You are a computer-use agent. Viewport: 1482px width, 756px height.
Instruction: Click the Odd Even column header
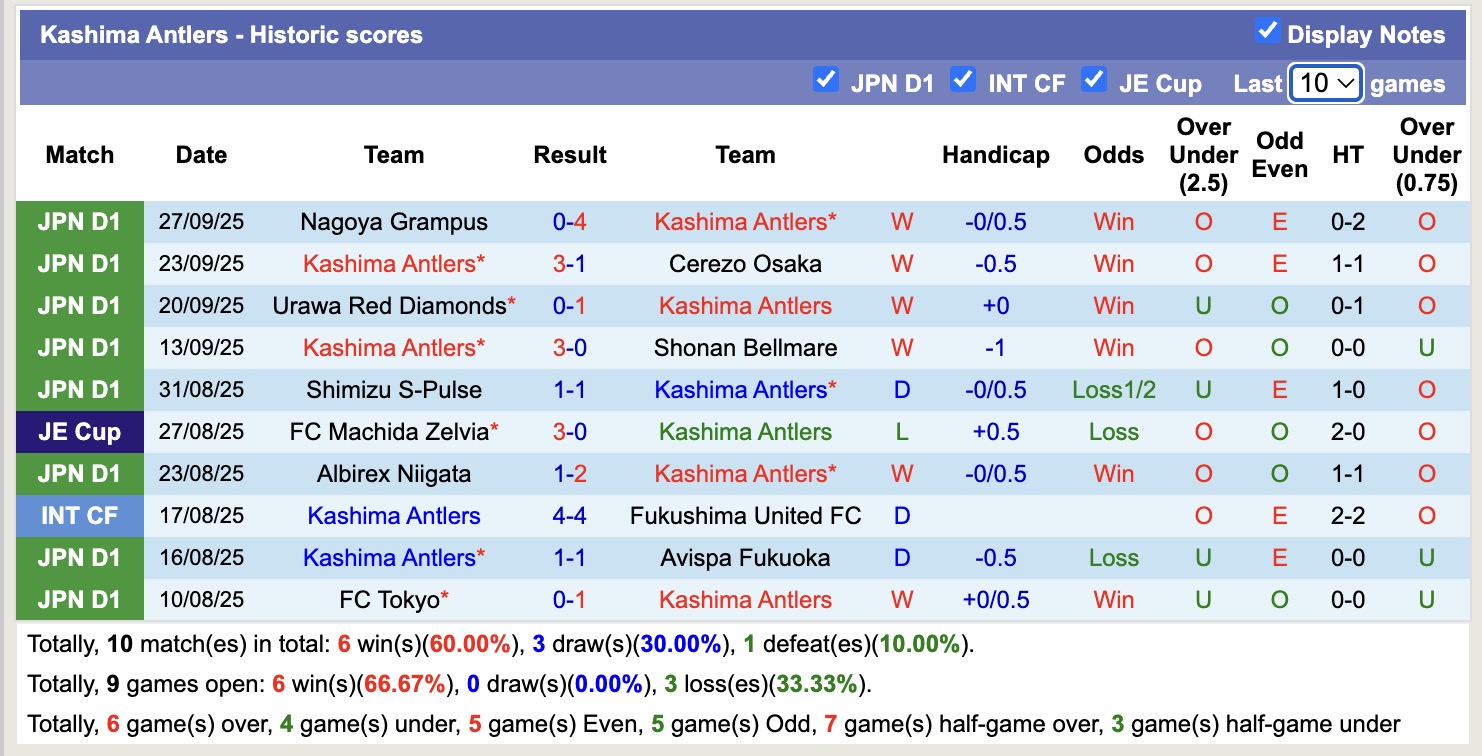1279,155
